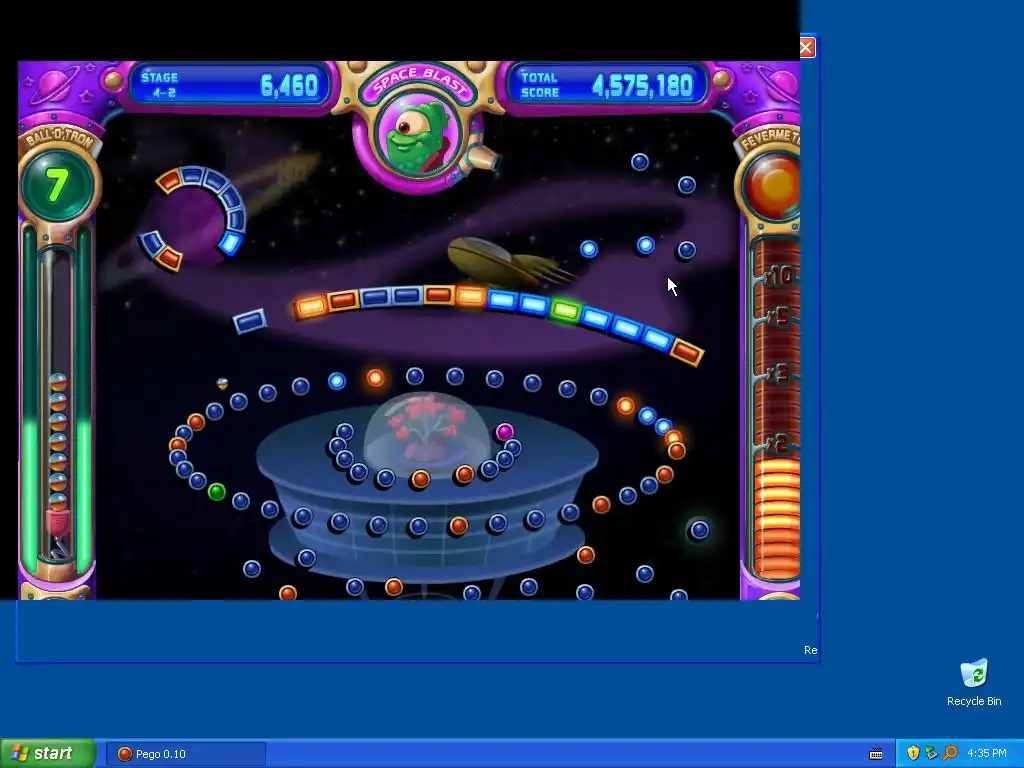
Task: Select the Pego 0.10 taskbar button
Action: (x=185, y=754)
